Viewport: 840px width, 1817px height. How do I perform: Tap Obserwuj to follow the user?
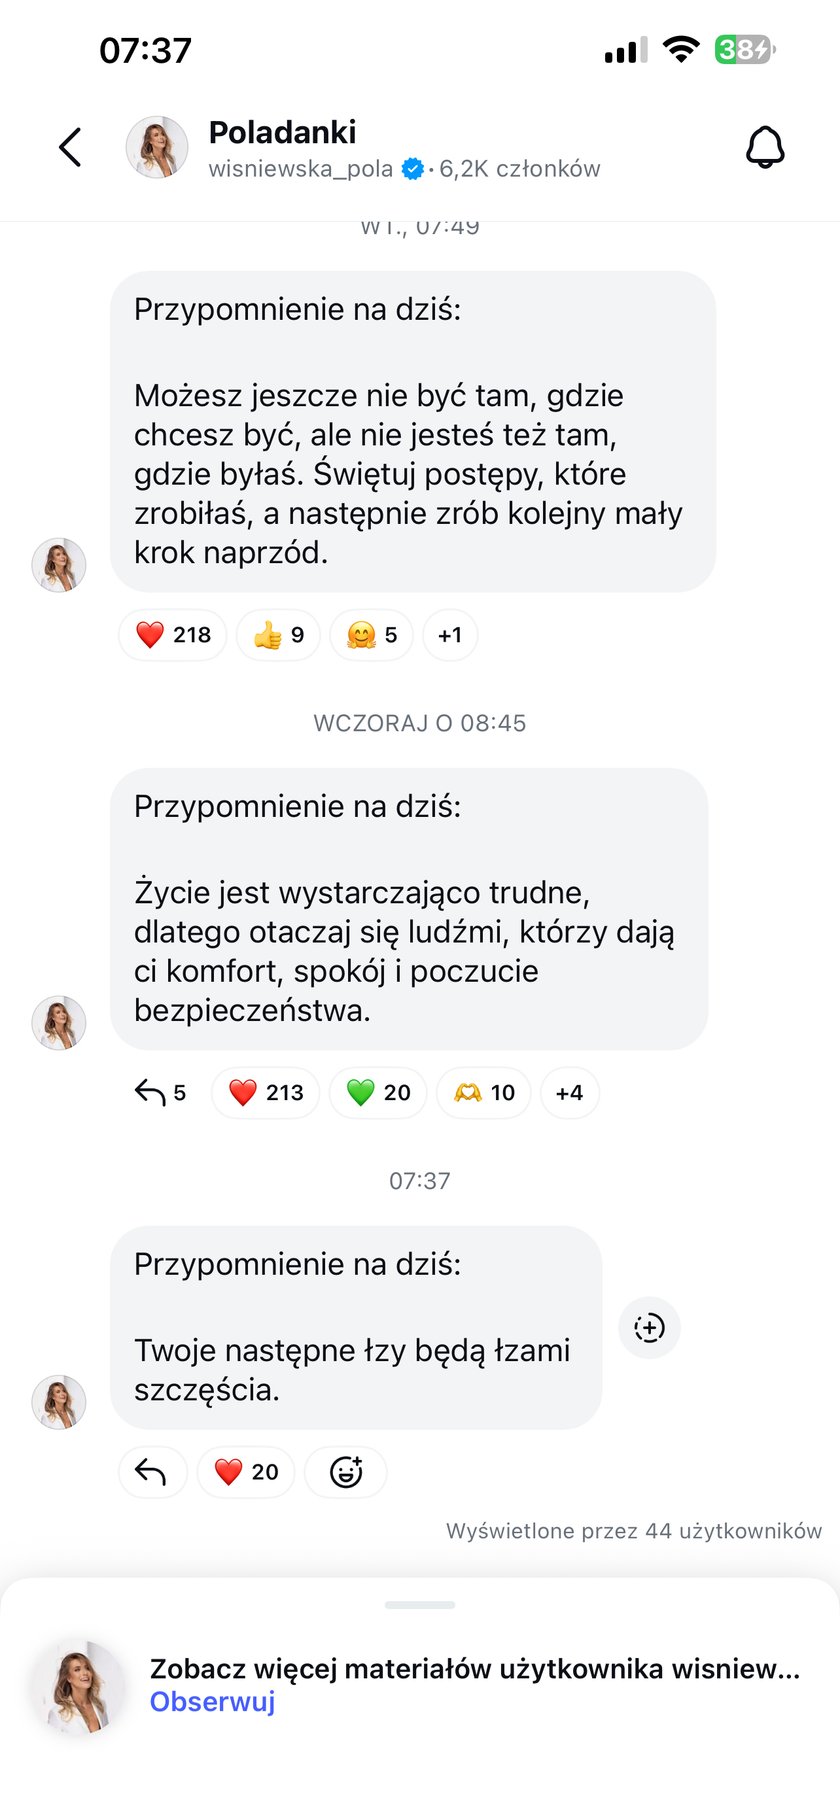[212, 1702]
